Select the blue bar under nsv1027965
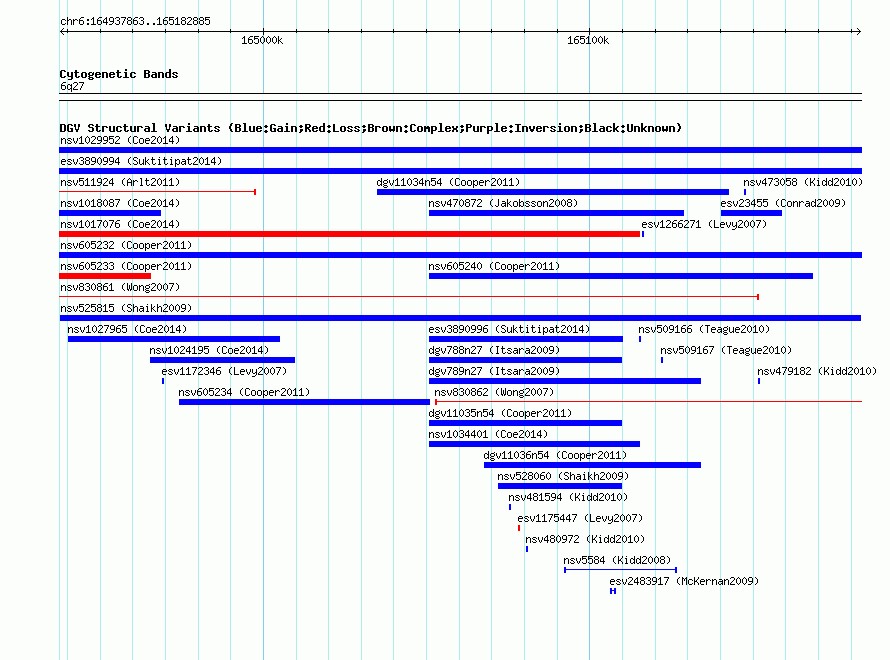Viewport: 890px width, 660px height. pyautogui.click(x=174, y=339)
